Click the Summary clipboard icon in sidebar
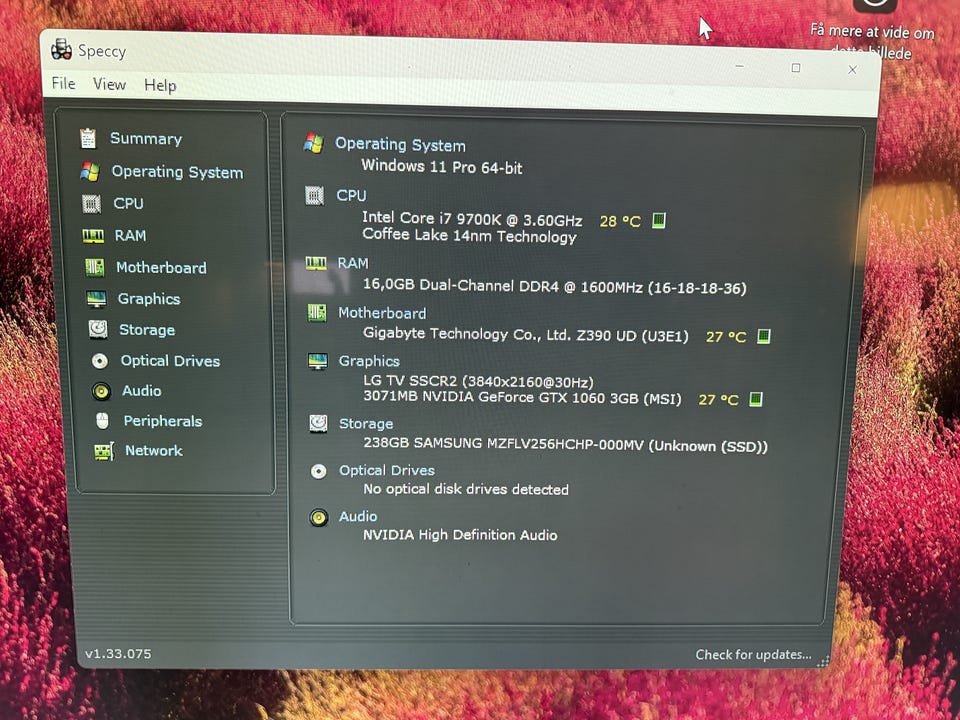The width and height of the screenshot is (960, 720). (88, 138)
